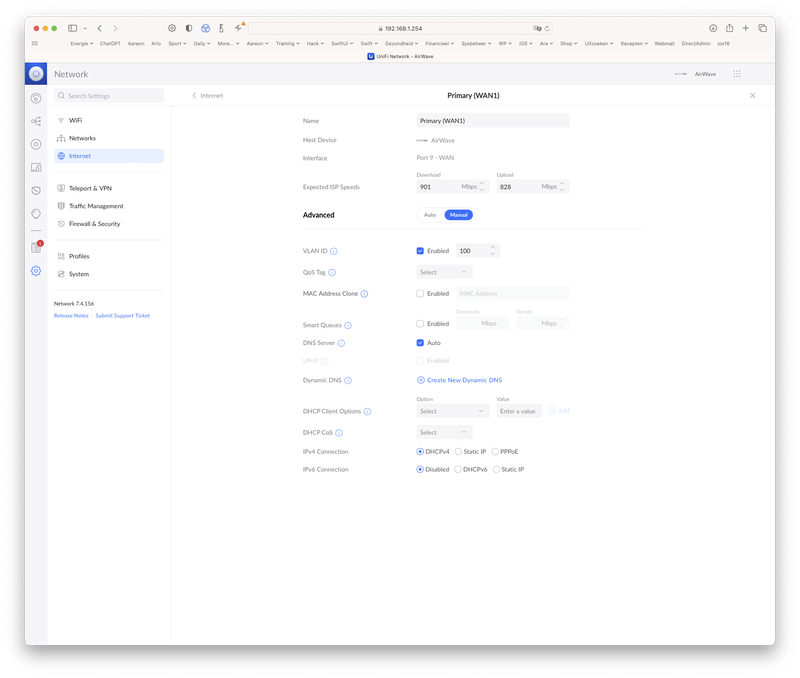The height and width of the screenshot is (678, 800).
Task: Open Traffic Management settings
Action: pos(109,206)
